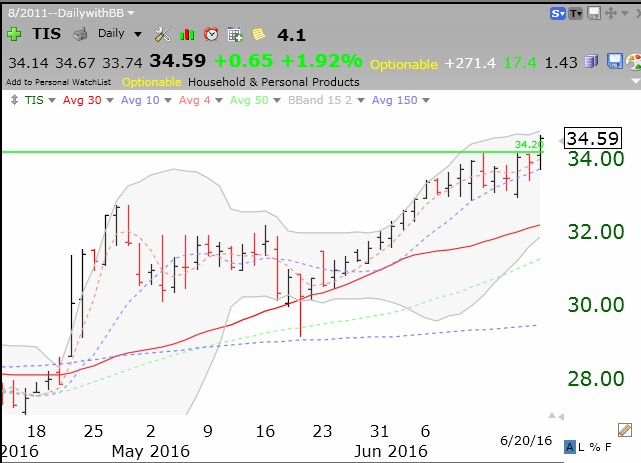Image resolution: width=641 pixels, height=463 pixels.
Task: Toggle the A arithmetic scale button
Action: coord(569,447)
